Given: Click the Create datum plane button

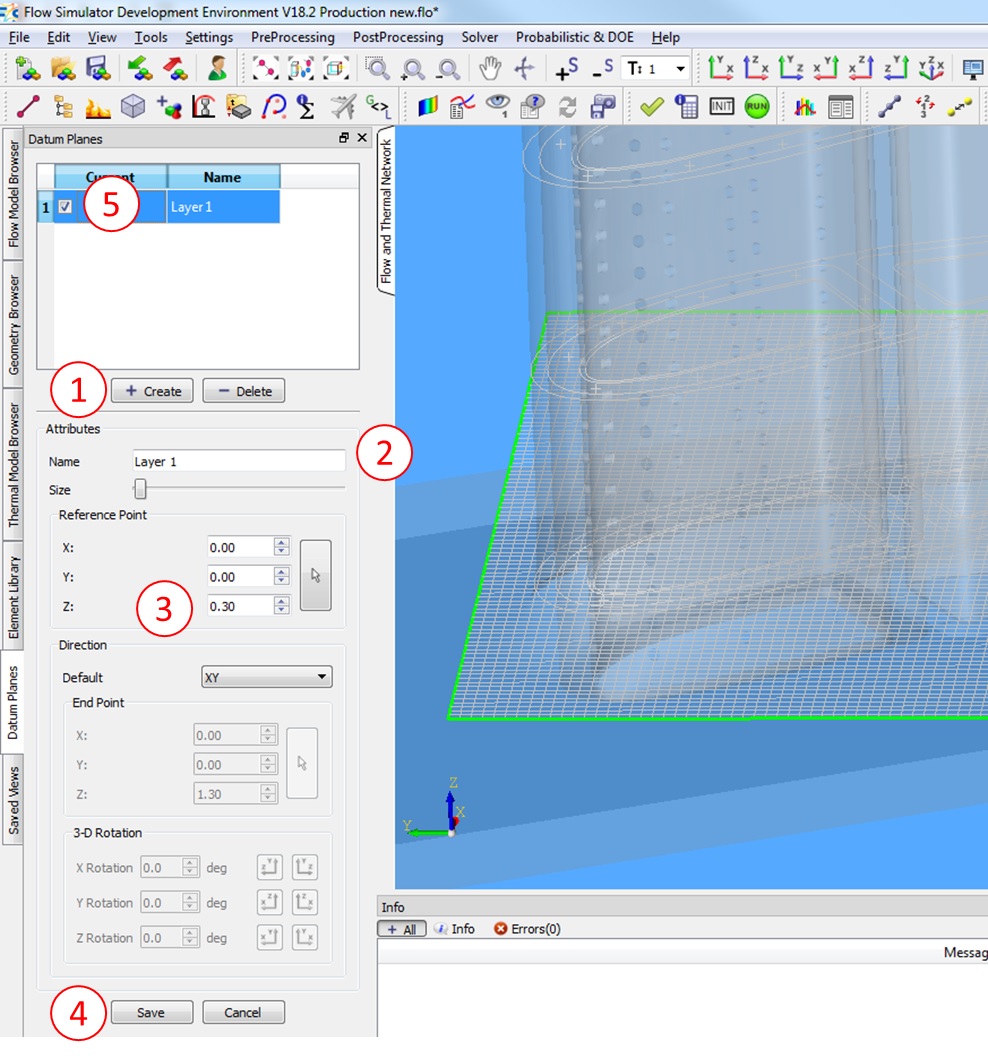Looking at the screenshot, I should 153,391.
